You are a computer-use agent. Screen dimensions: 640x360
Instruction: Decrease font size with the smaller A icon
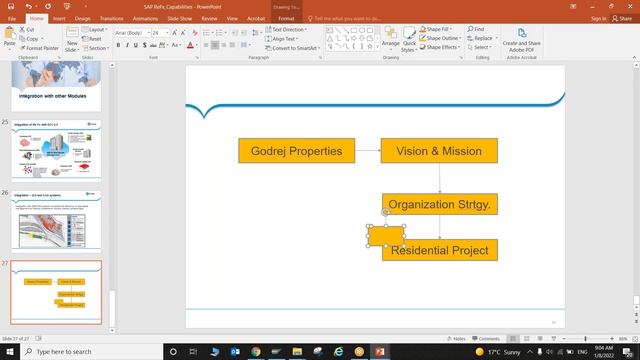183,33
